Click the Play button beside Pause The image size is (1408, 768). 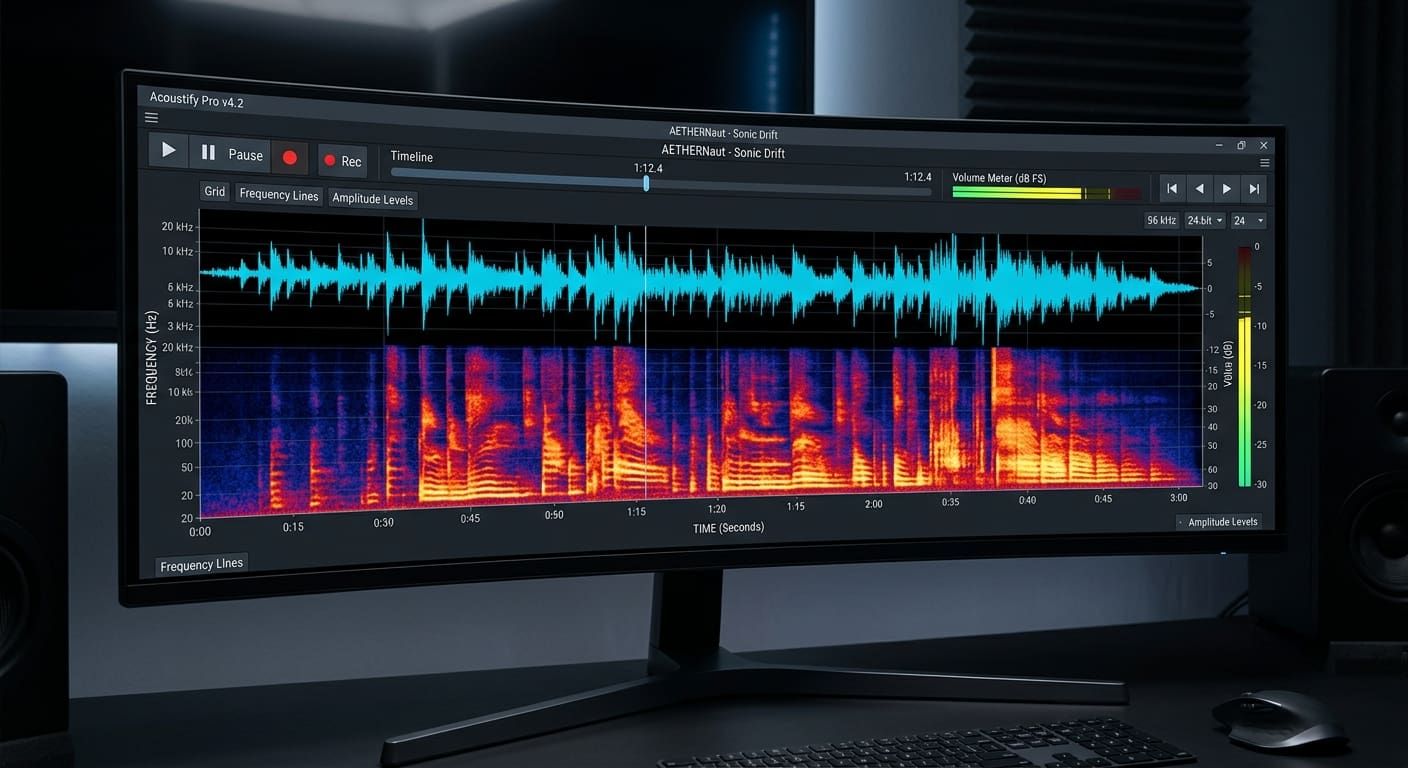click(x=168, y=151)
